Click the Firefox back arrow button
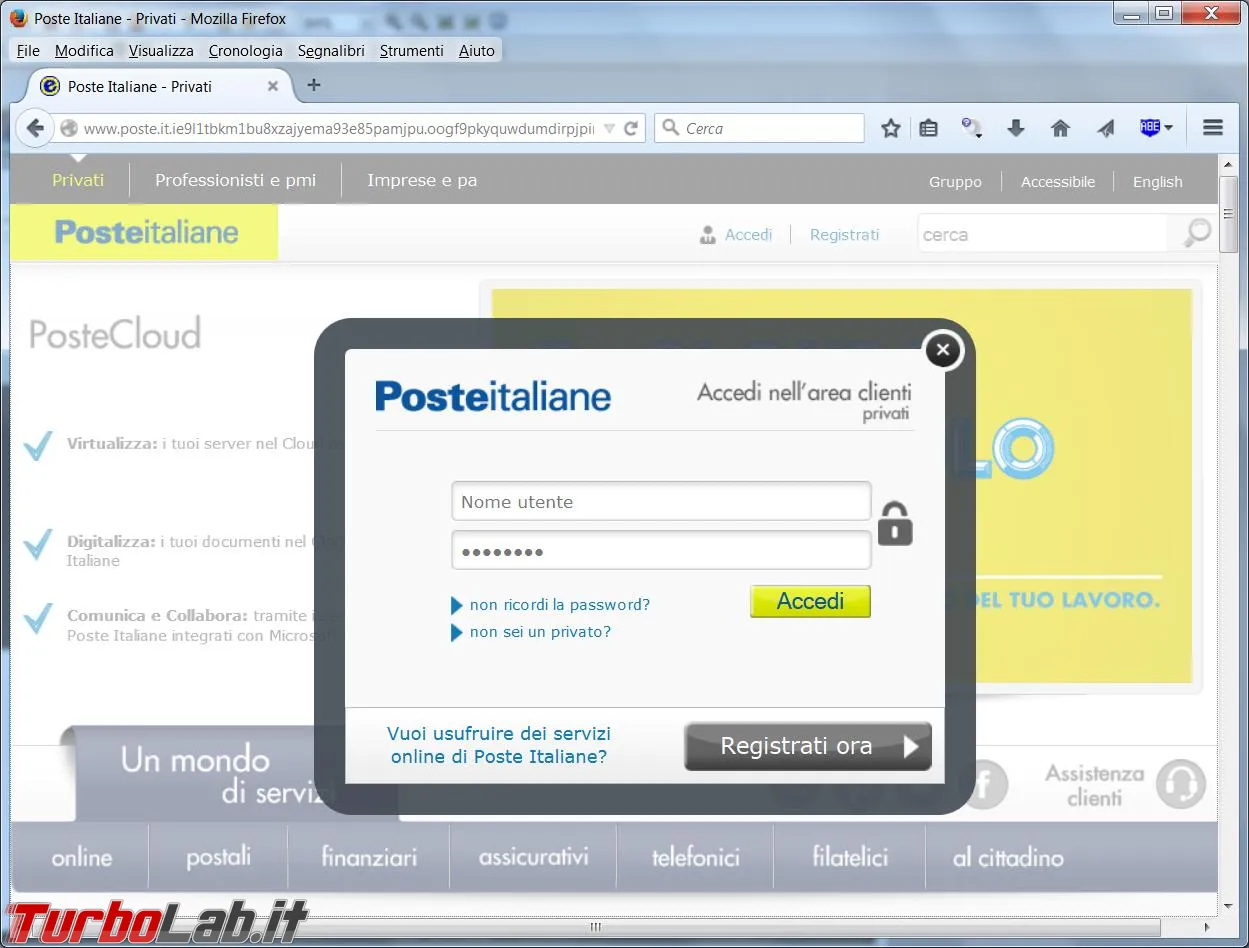Screen dimensions: 1249x948 pos(35,128)
